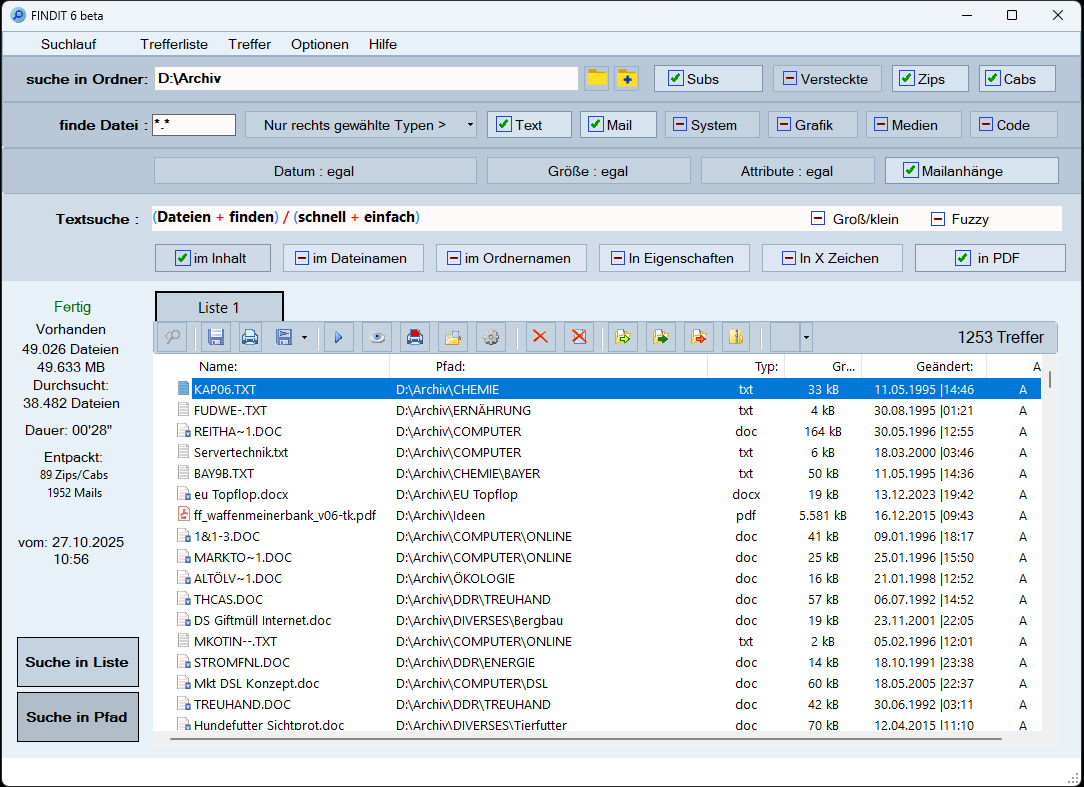The width and height of the screenshot is (1084, 787).
Task: Toggle the 'in PDF' search option
Action: tap(962, 258)
